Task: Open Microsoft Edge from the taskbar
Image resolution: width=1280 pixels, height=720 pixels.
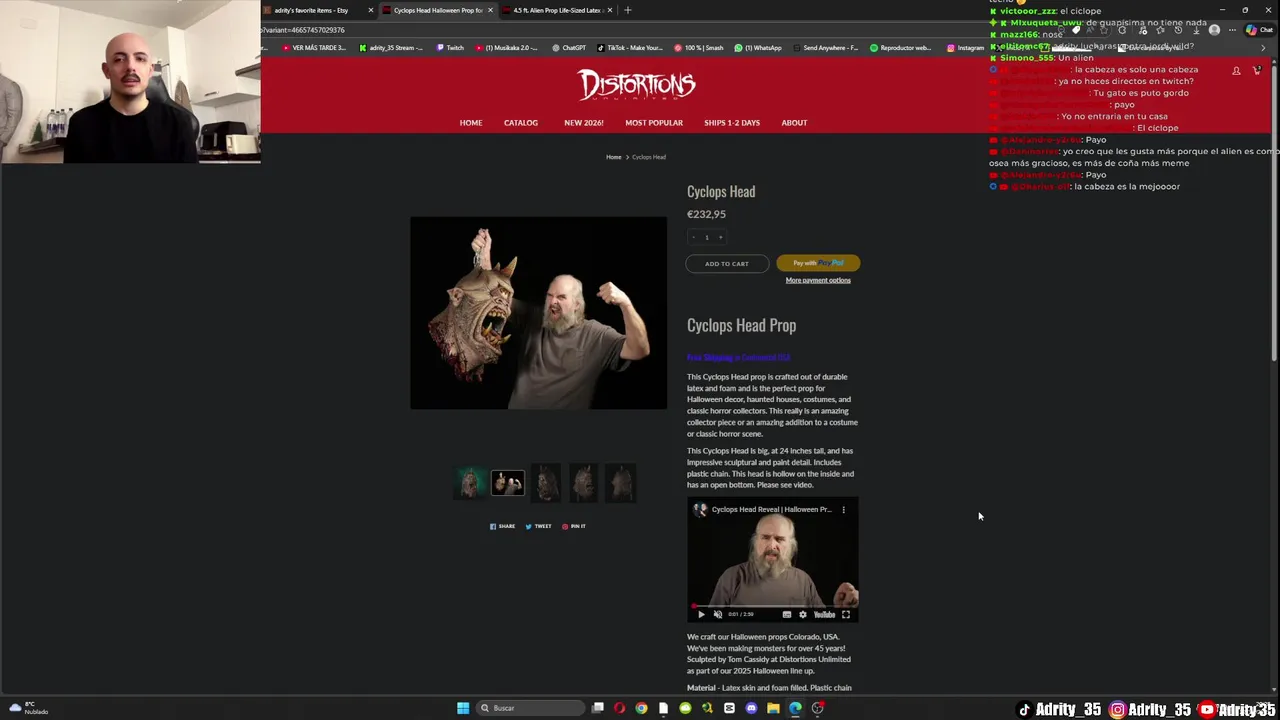Action: click(x=795, y=708)
